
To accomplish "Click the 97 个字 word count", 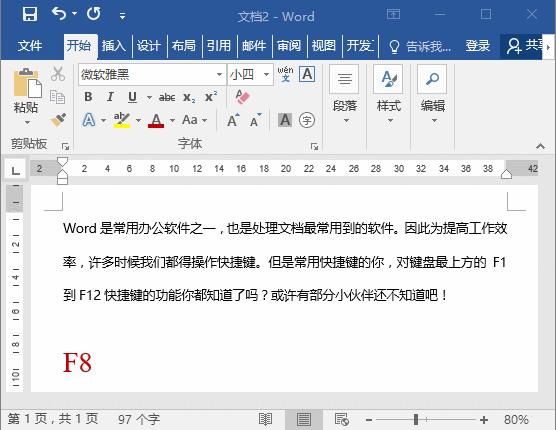I will pos(139,420).
